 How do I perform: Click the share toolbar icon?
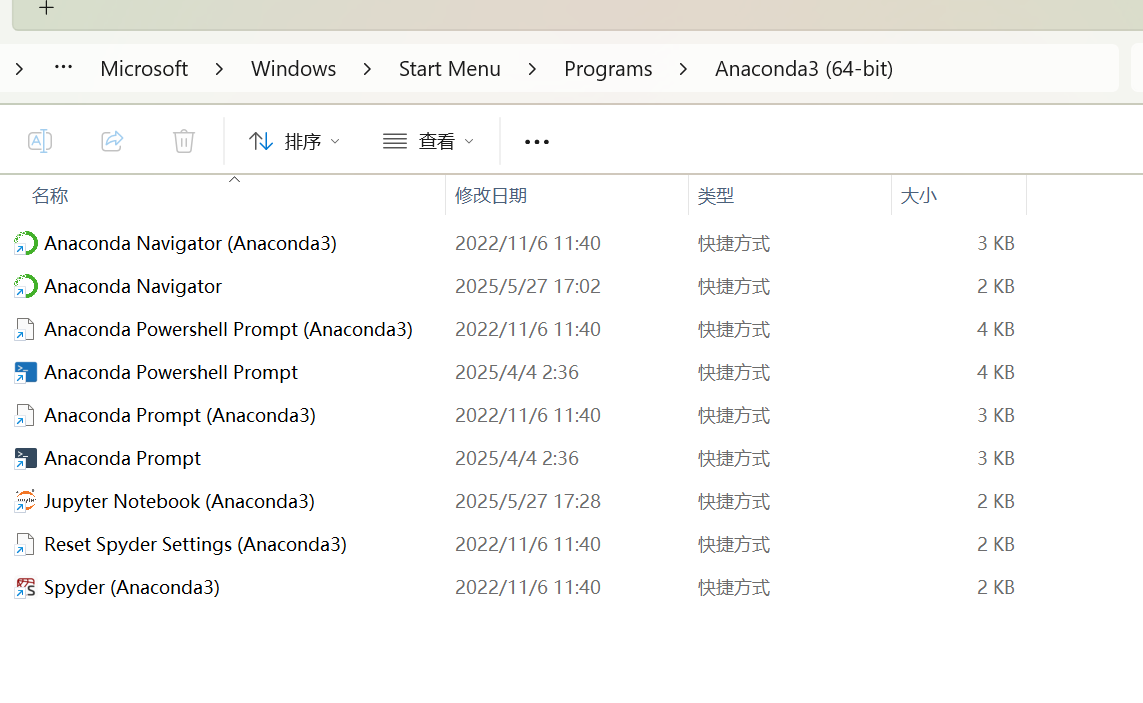(x=112, y=141)
